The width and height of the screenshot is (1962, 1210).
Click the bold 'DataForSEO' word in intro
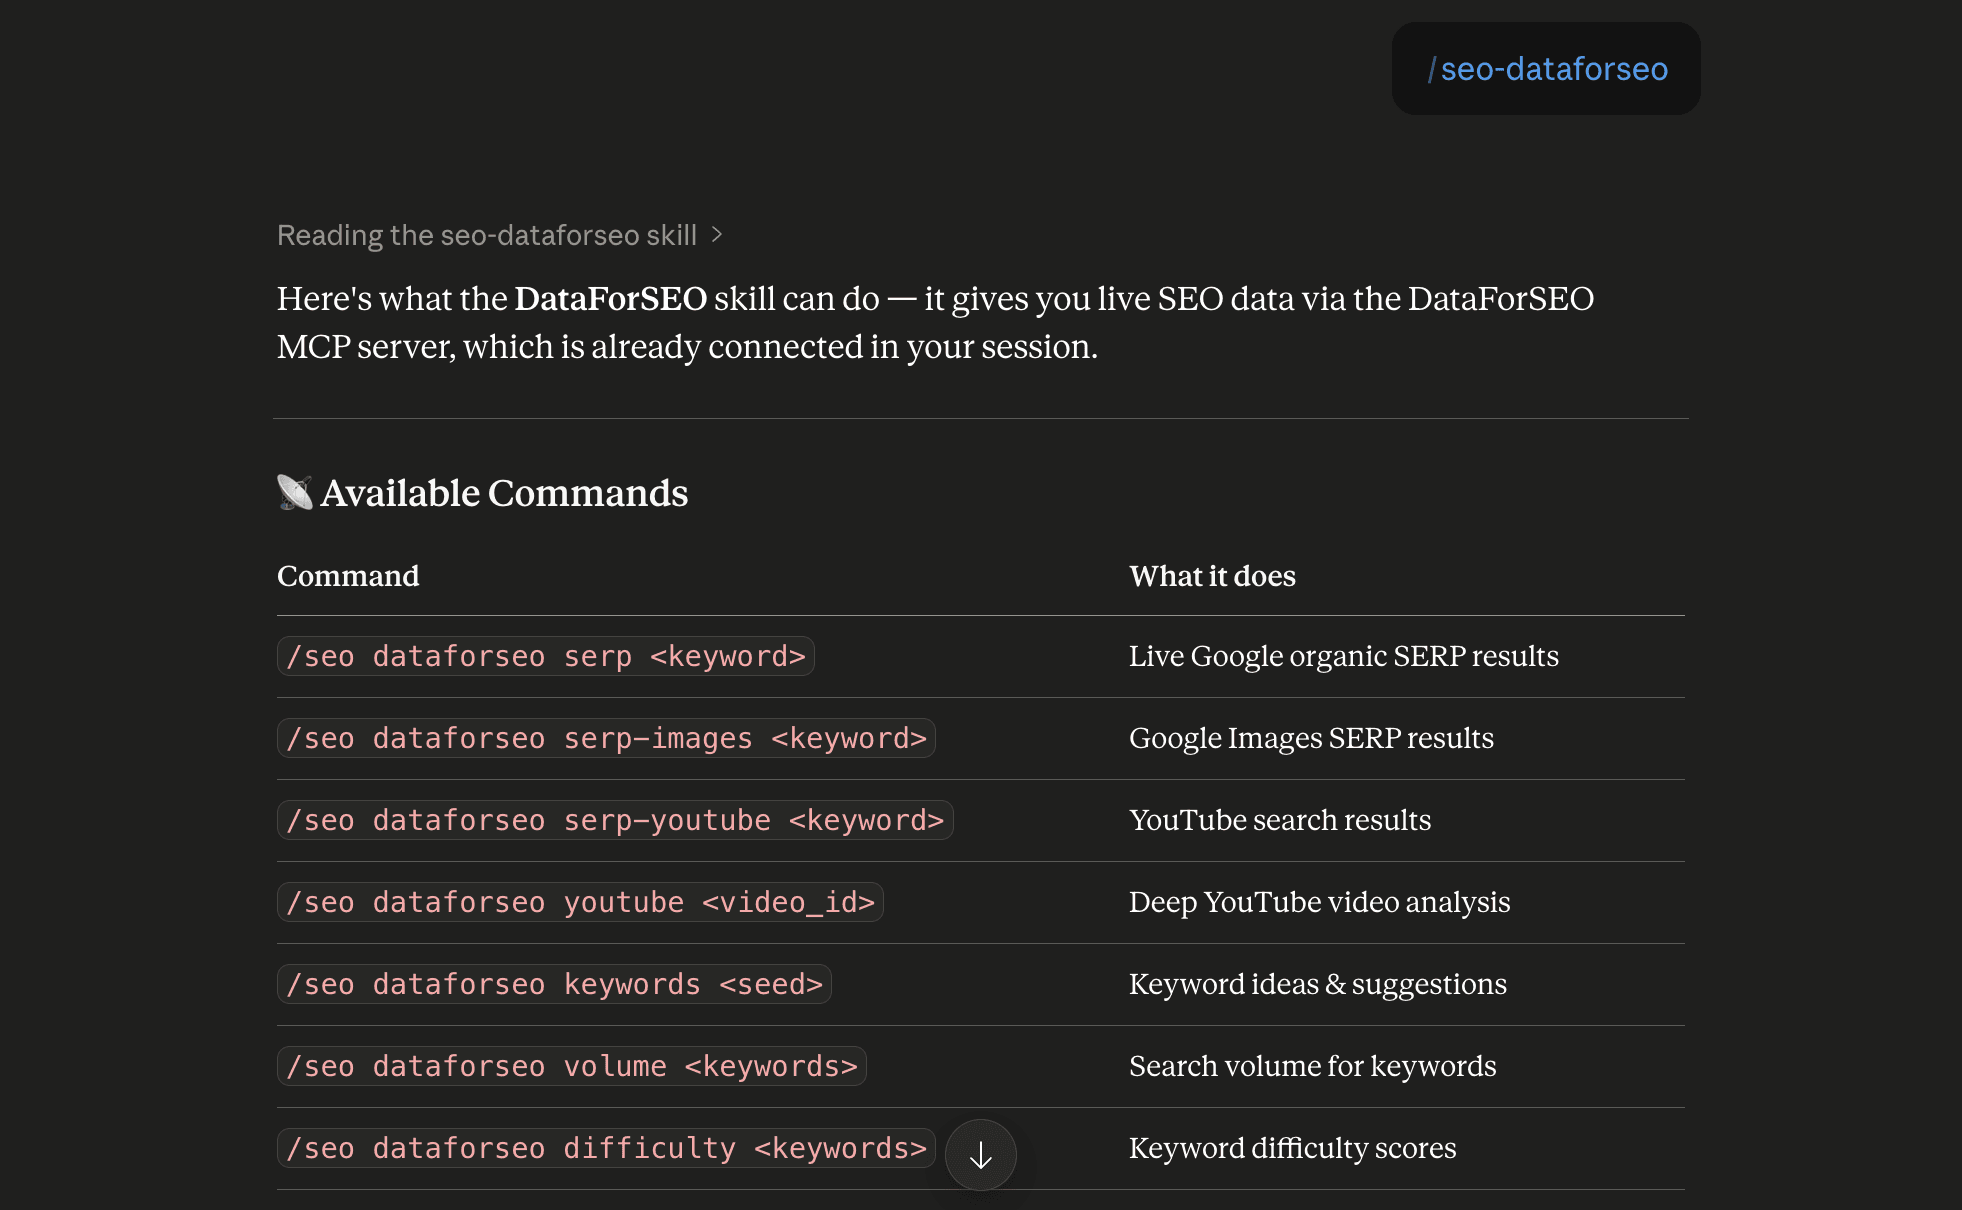611,298
